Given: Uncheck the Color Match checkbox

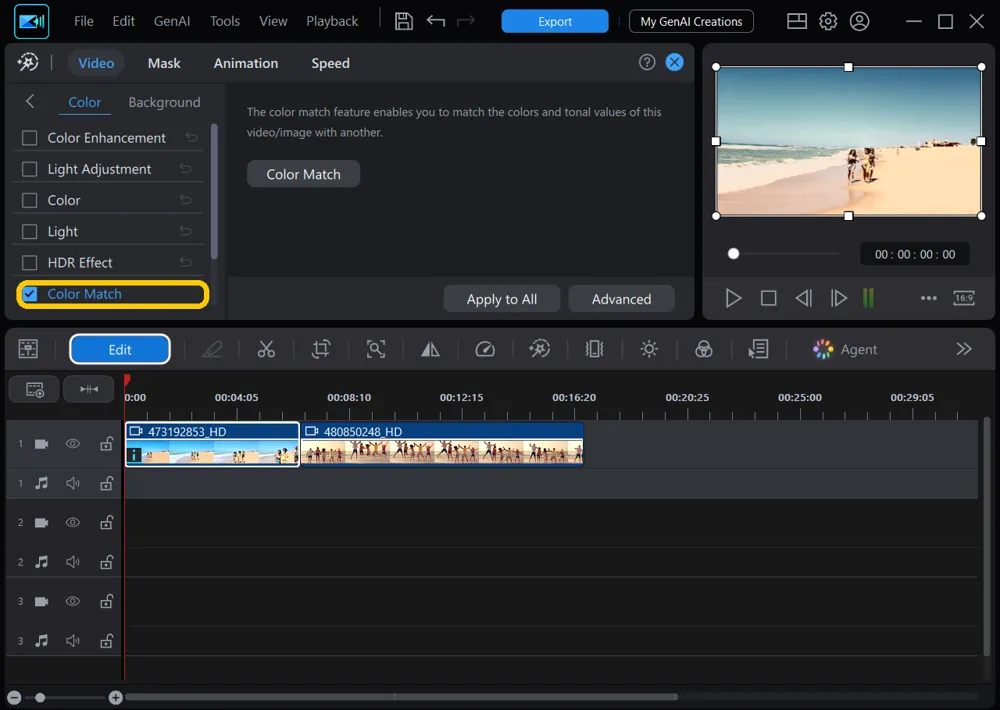Looking at the screenshot, I should [29, 294].
